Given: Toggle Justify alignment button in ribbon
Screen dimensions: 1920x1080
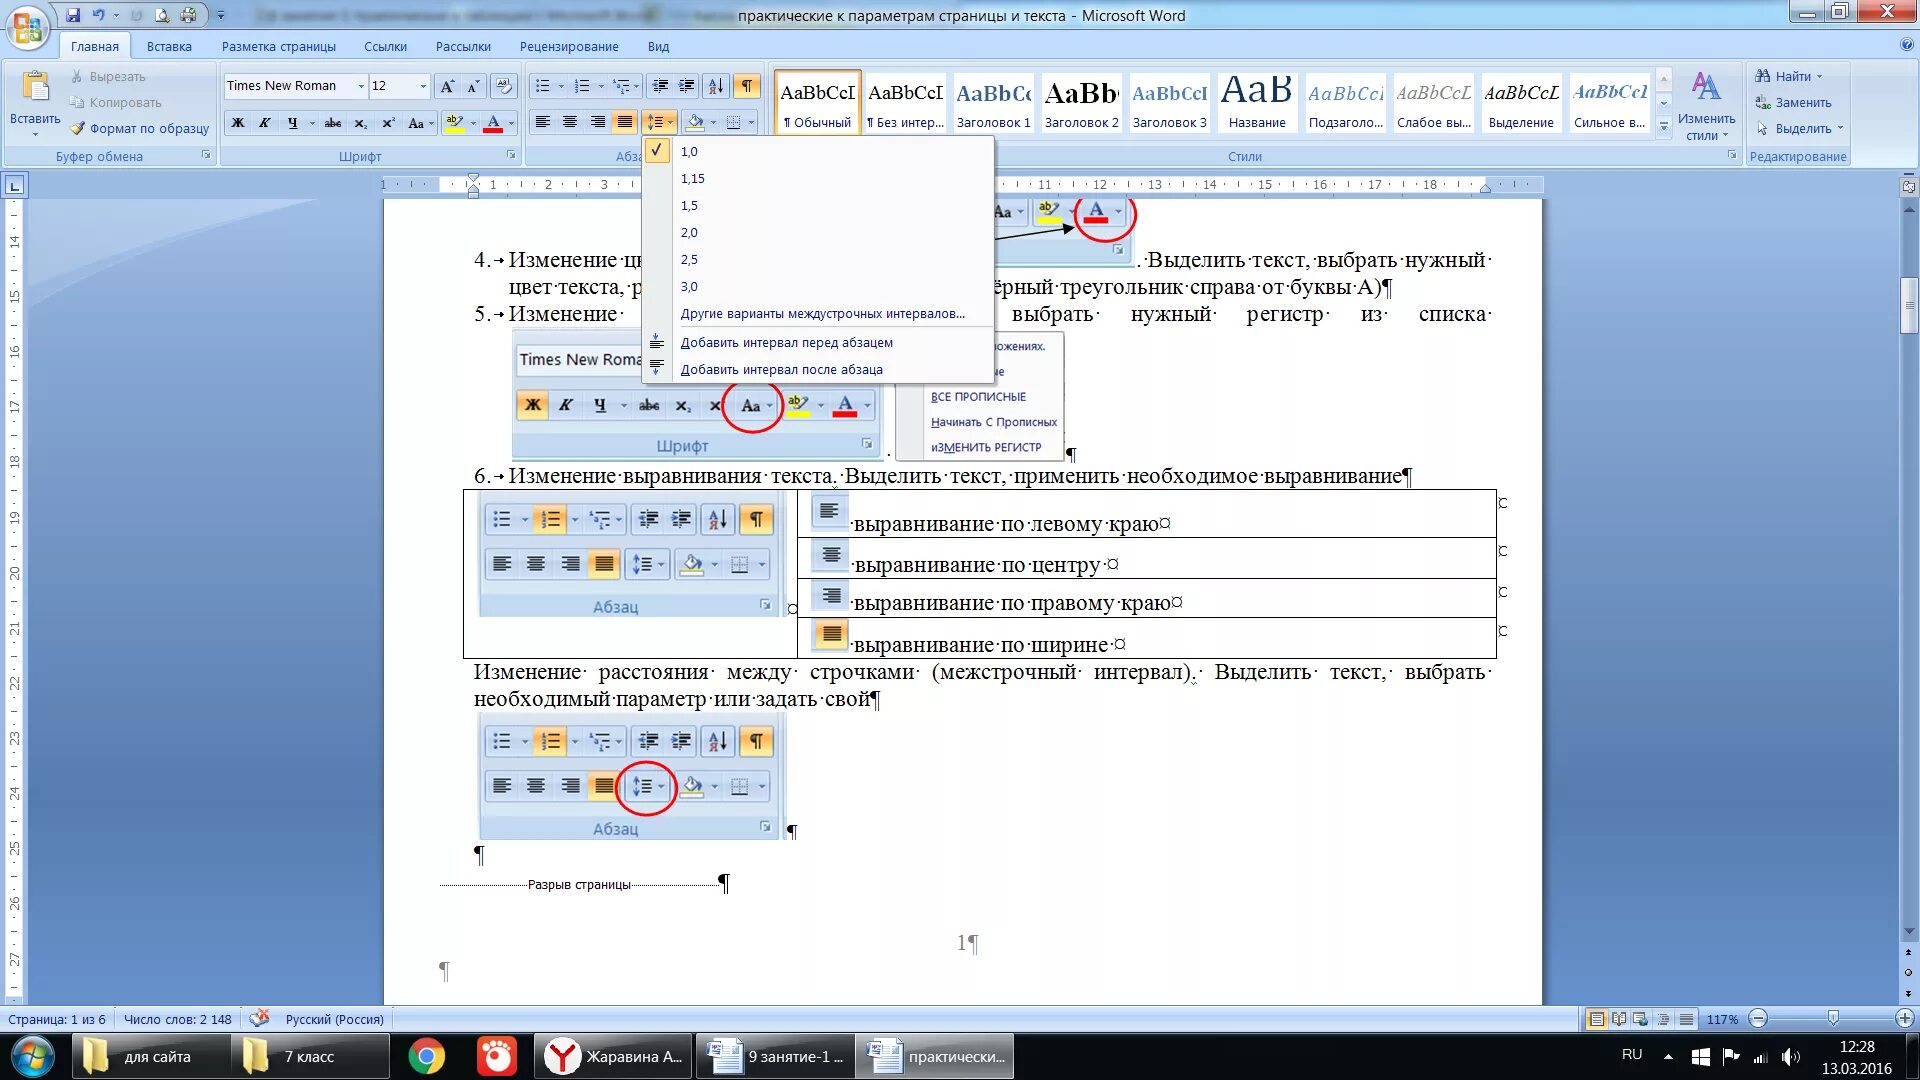Looking at the screenshot, I should click(625, 122).
